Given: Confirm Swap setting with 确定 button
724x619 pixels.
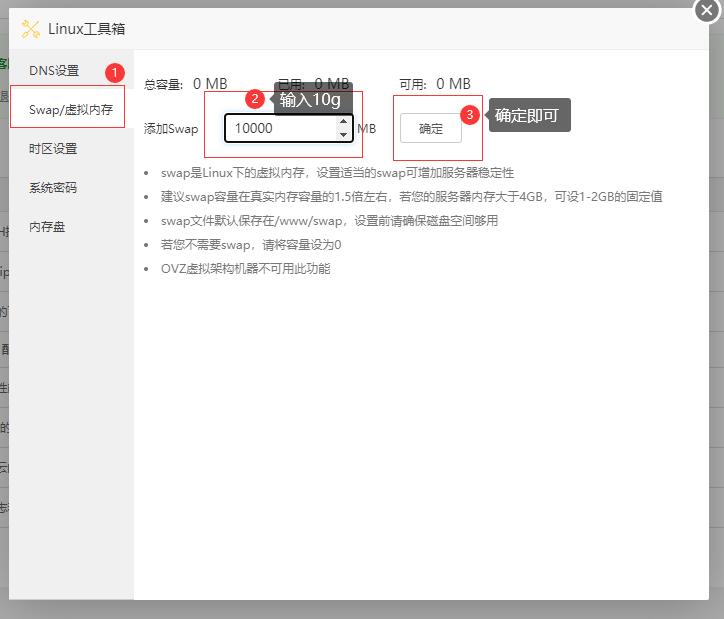Looking at the screenshot, I should tap(430, 128).
